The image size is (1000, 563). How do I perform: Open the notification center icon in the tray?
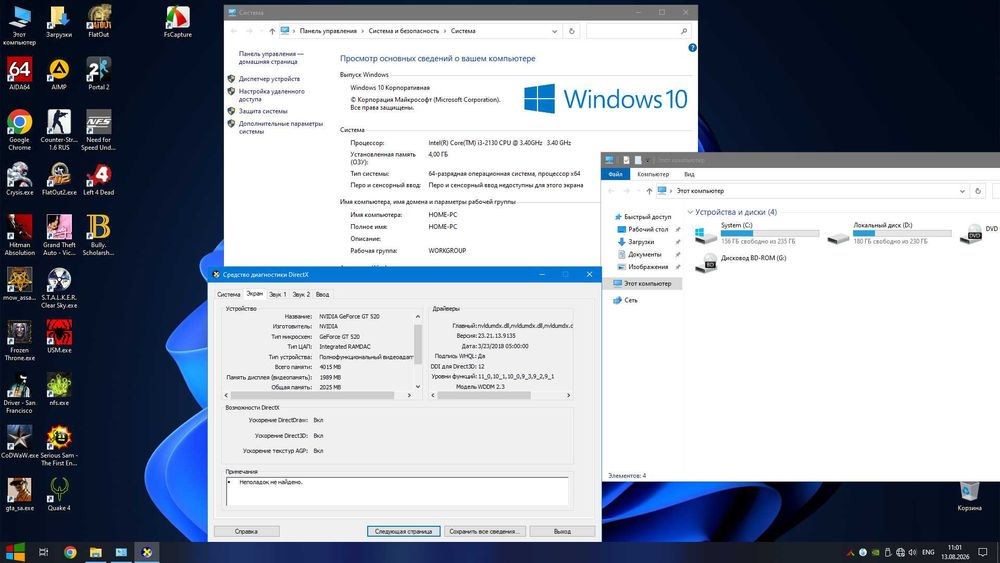pyautogui.click(x=983, y=552)
